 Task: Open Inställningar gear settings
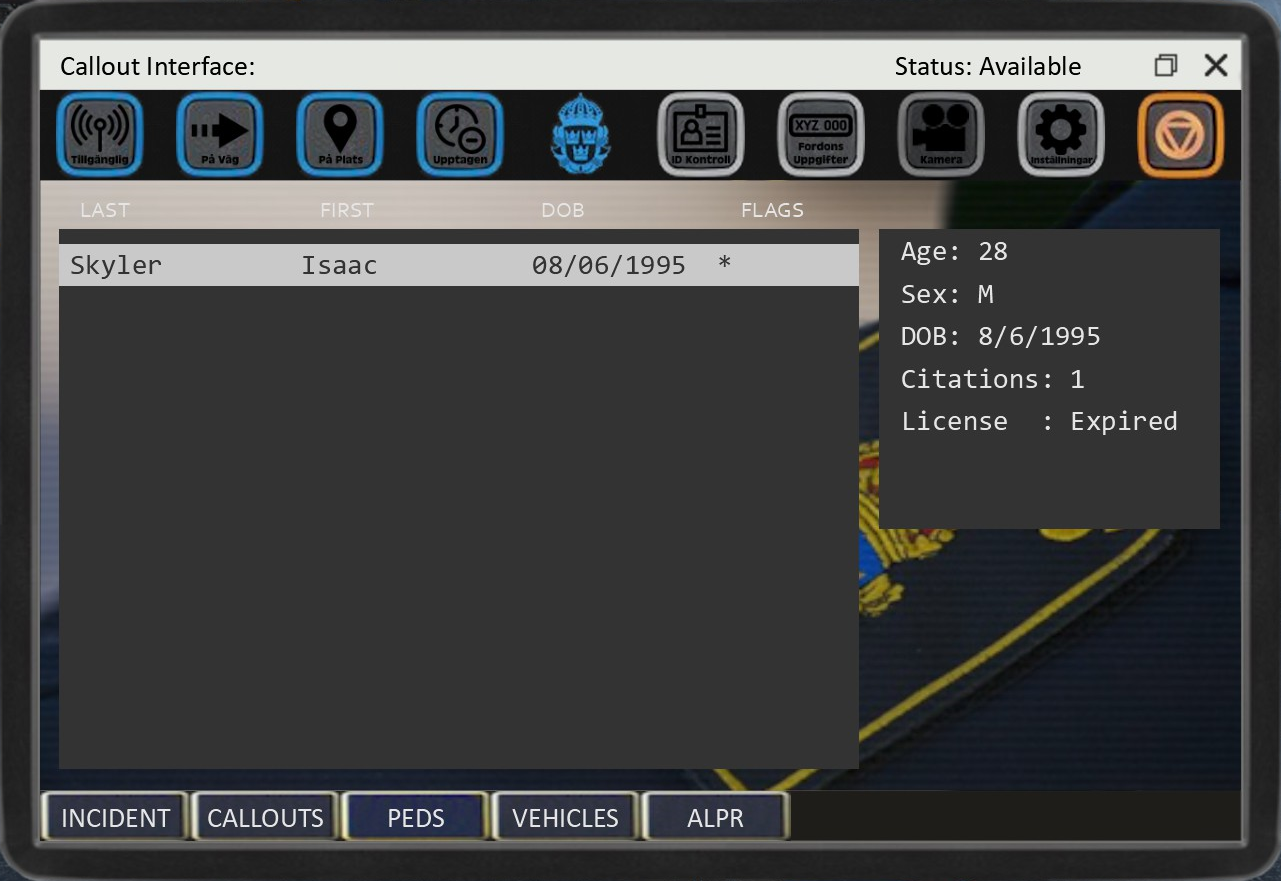(x=1061, y=135)
